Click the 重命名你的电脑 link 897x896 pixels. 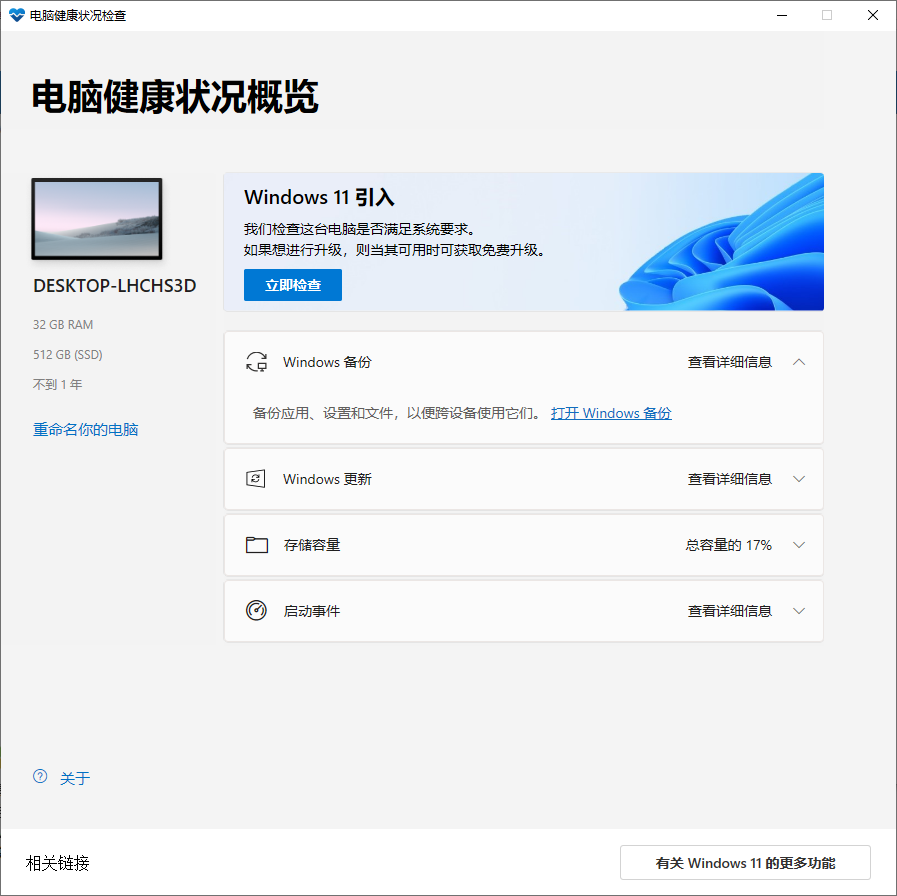86,427
